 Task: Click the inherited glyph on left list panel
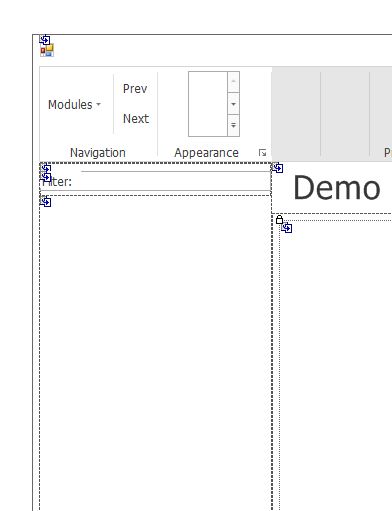[x=46, y=201]
